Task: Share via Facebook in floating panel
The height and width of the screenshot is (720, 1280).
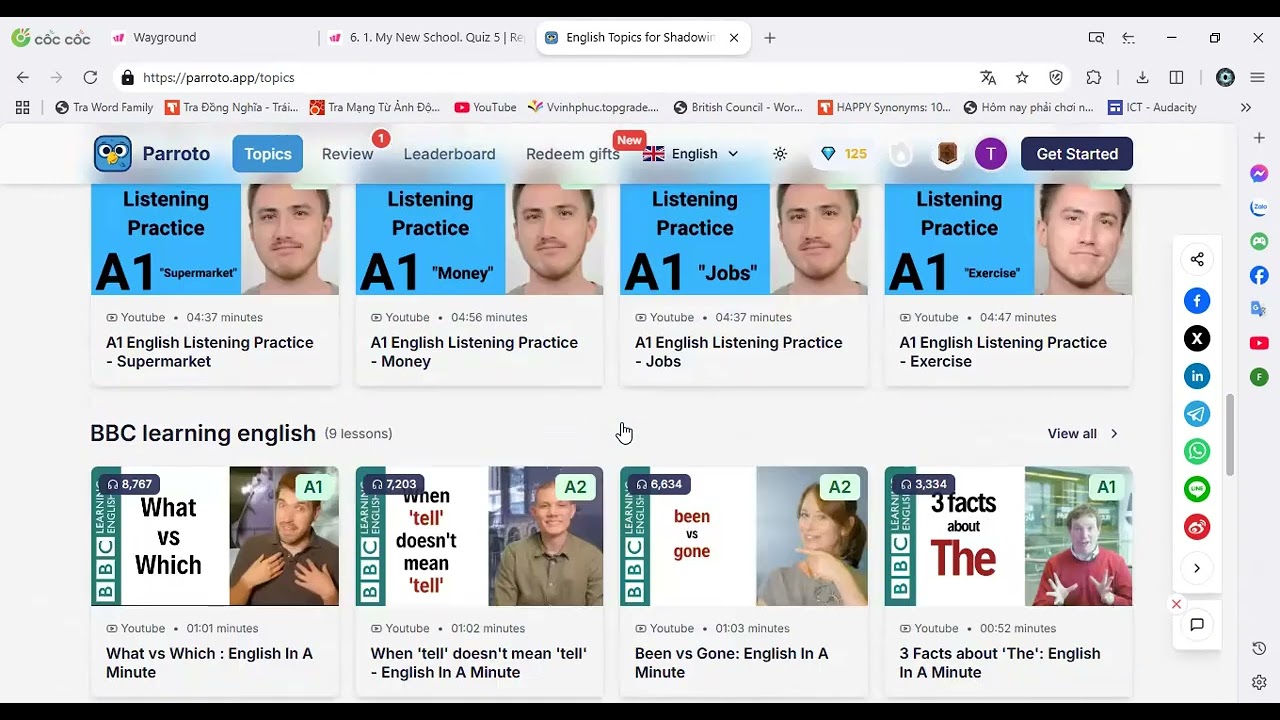Action: [1197, 301]
